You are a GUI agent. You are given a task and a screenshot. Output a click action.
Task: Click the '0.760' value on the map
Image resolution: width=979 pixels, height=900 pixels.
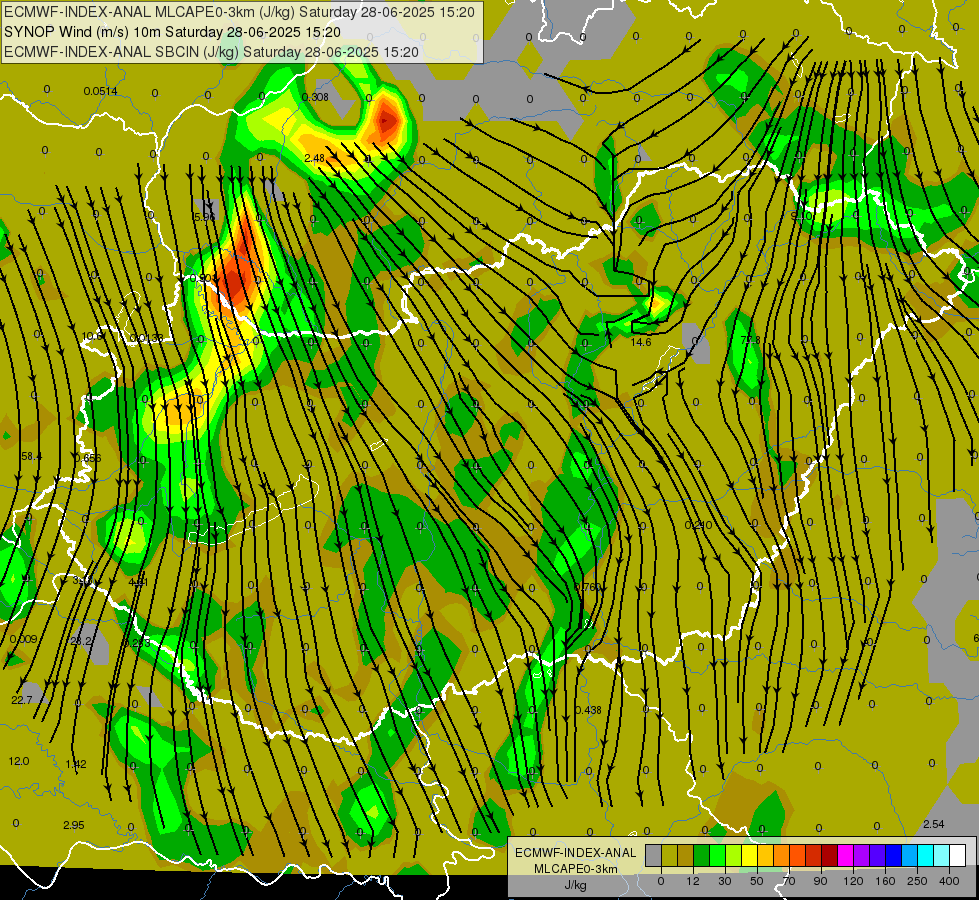[x=587, y=587]
